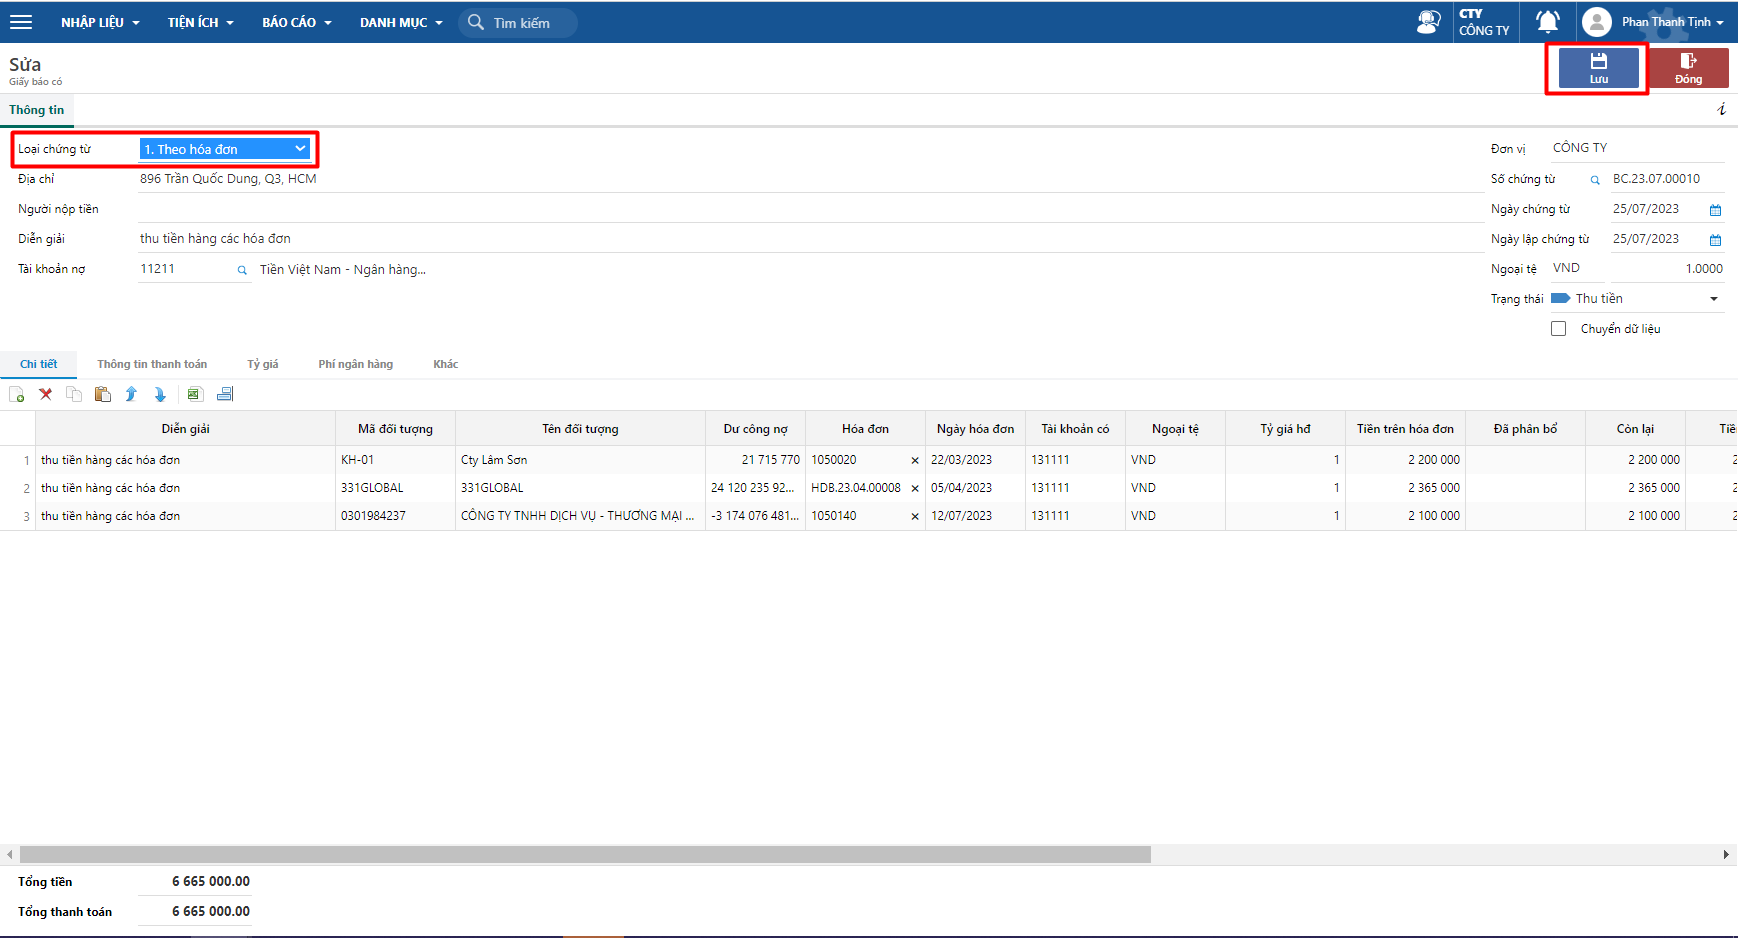The image size is (1738, 938).
Task: Switch to Thông tin thanh toán tab
Action: coord(152,364)
